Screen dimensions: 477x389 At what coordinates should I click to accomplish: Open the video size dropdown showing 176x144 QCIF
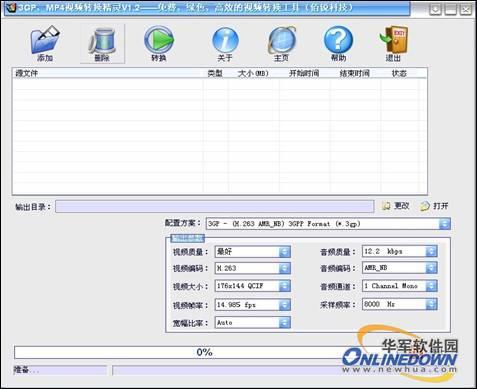click(x=253, y=286)
